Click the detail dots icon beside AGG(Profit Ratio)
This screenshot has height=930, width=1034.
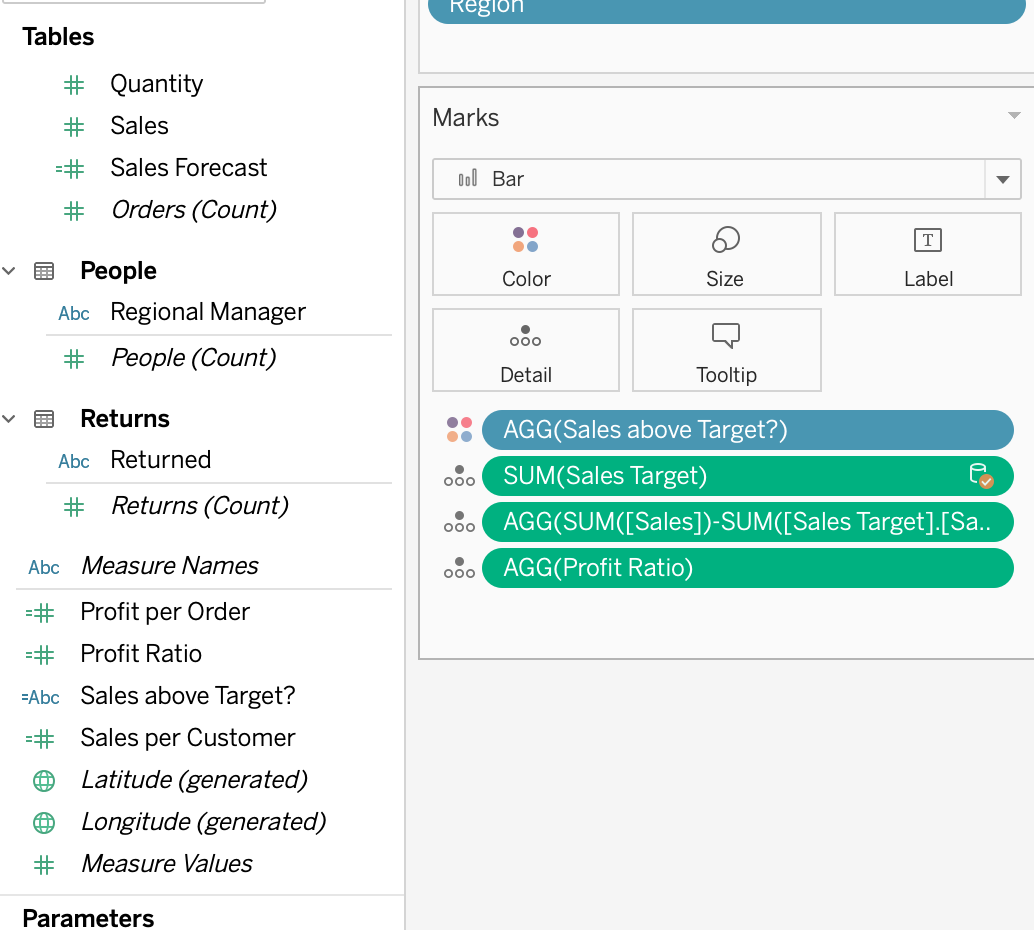coord(459,569)
